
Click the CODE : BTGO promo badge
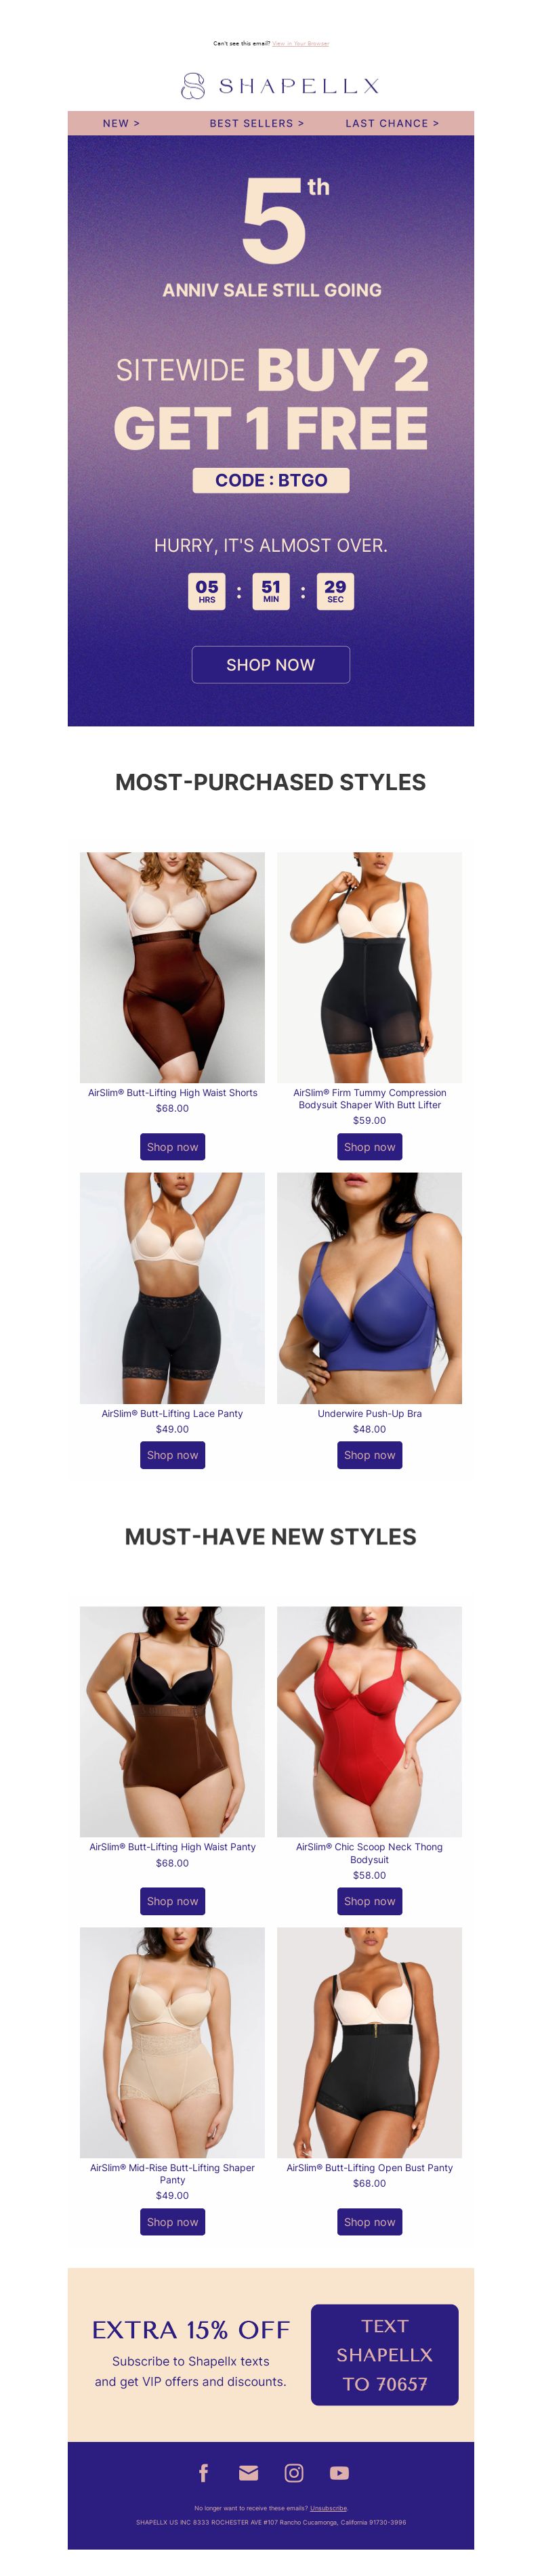(271, 480)
